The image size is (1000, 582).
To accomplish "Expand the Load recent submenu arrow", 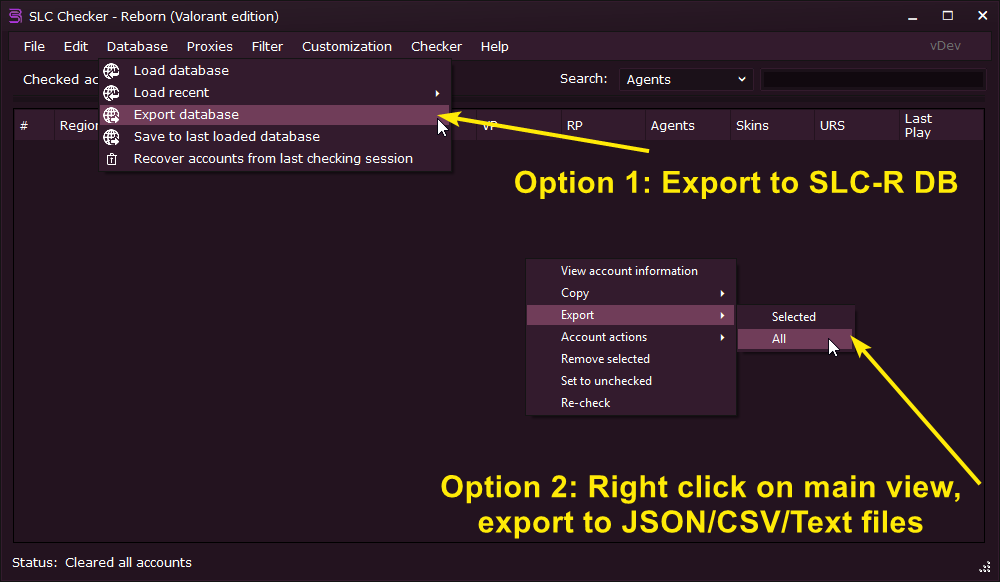I will pos(437,93).
